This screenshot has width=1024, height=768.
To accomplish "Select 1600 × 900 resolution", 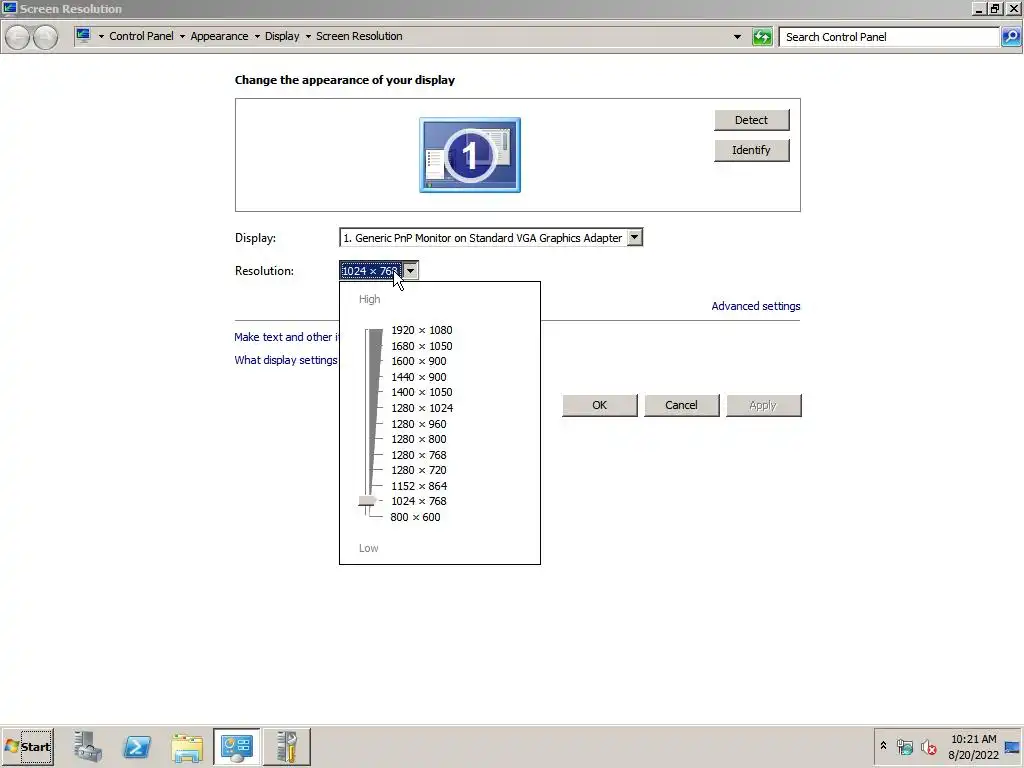I will (x=419, y=361).
